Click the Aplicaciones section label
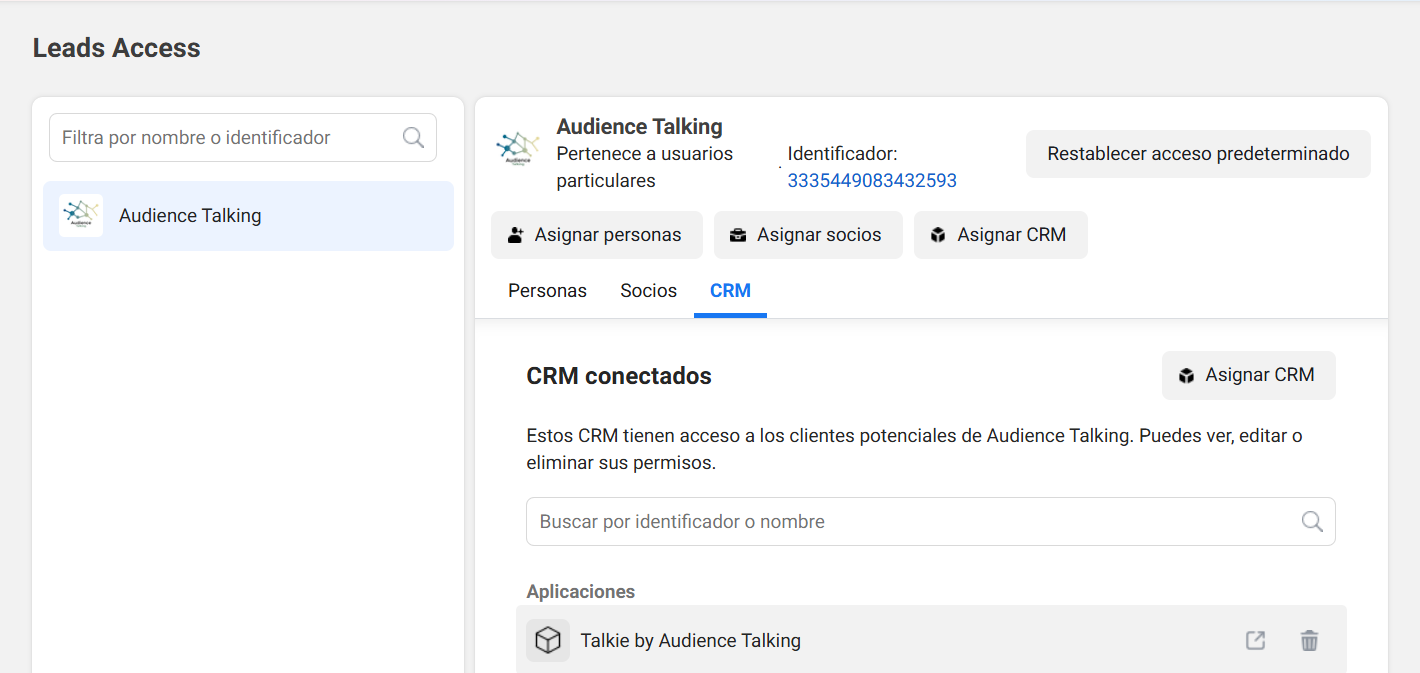Viewport: 1420px width, 673px height. [581, 592]
